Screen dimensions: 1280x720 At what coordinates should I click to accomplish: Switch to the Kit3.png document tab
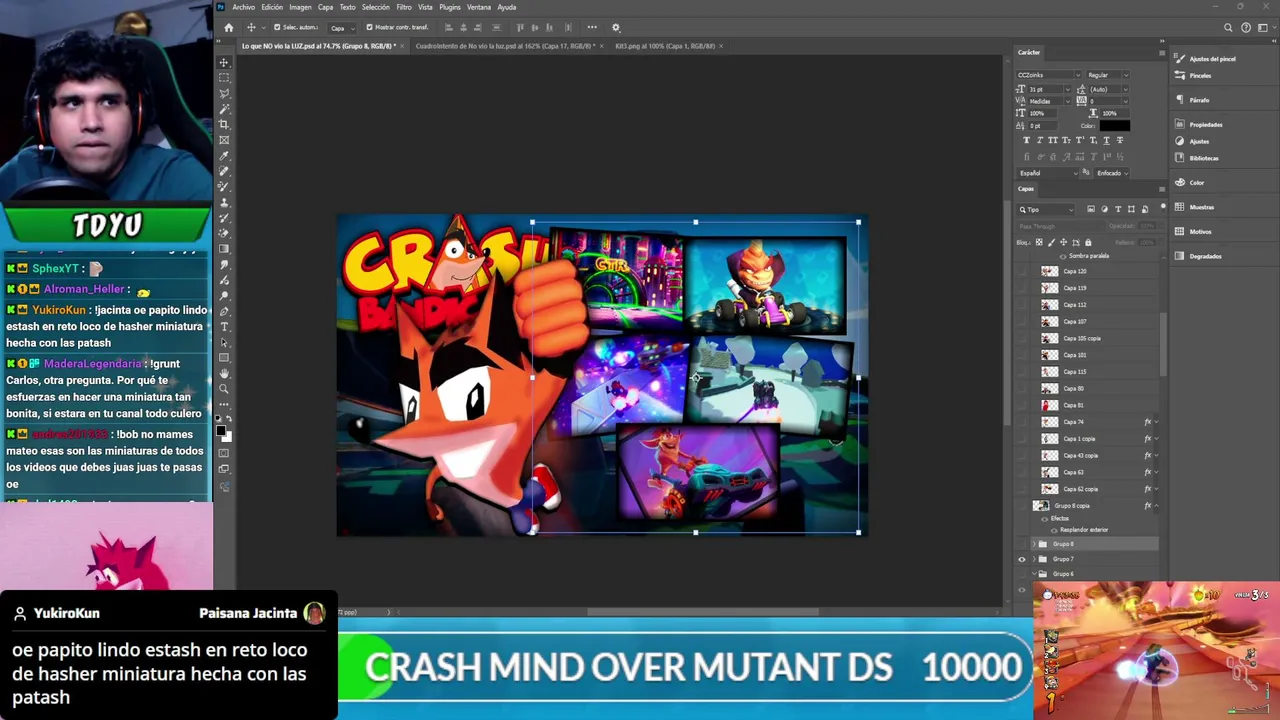[667, 46]
